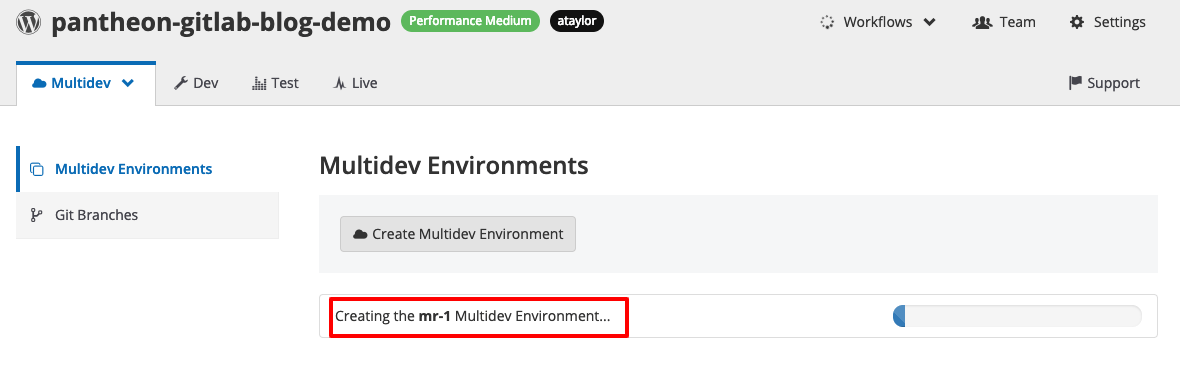Click the Performance Medium badge
Viewport: 1180px width, 368px height.
point(470,21)
